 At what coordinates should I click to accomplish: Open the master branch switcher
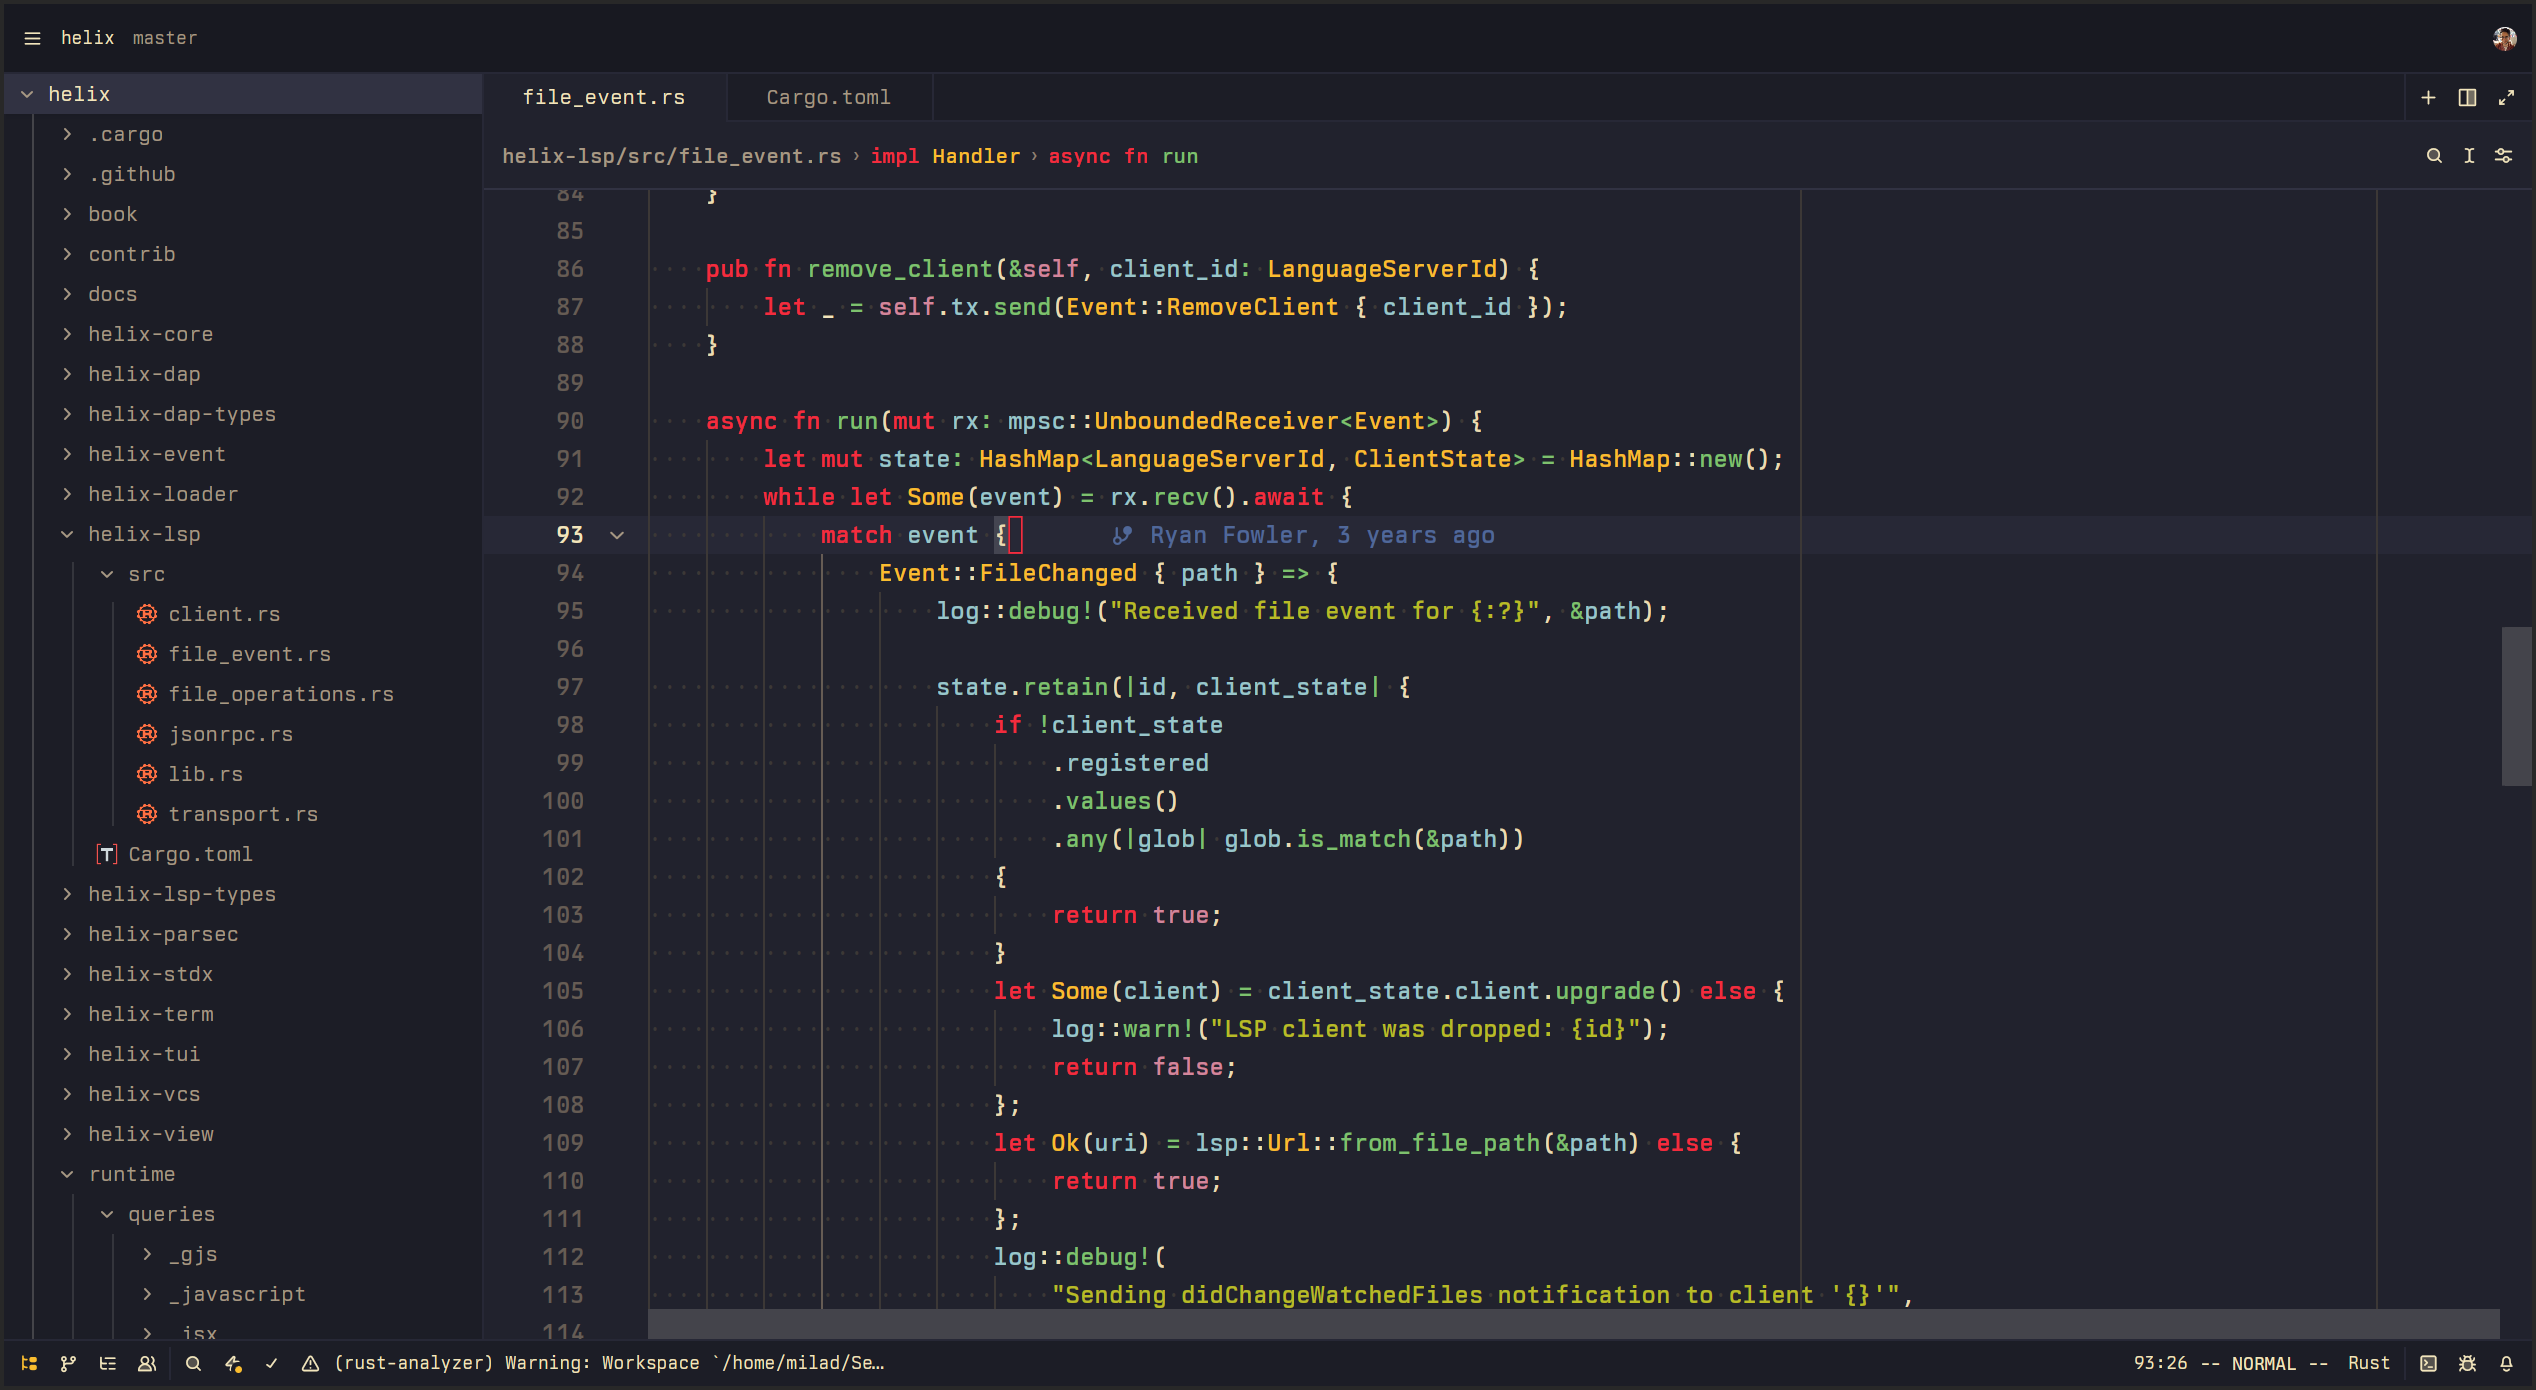click(165, 38)
